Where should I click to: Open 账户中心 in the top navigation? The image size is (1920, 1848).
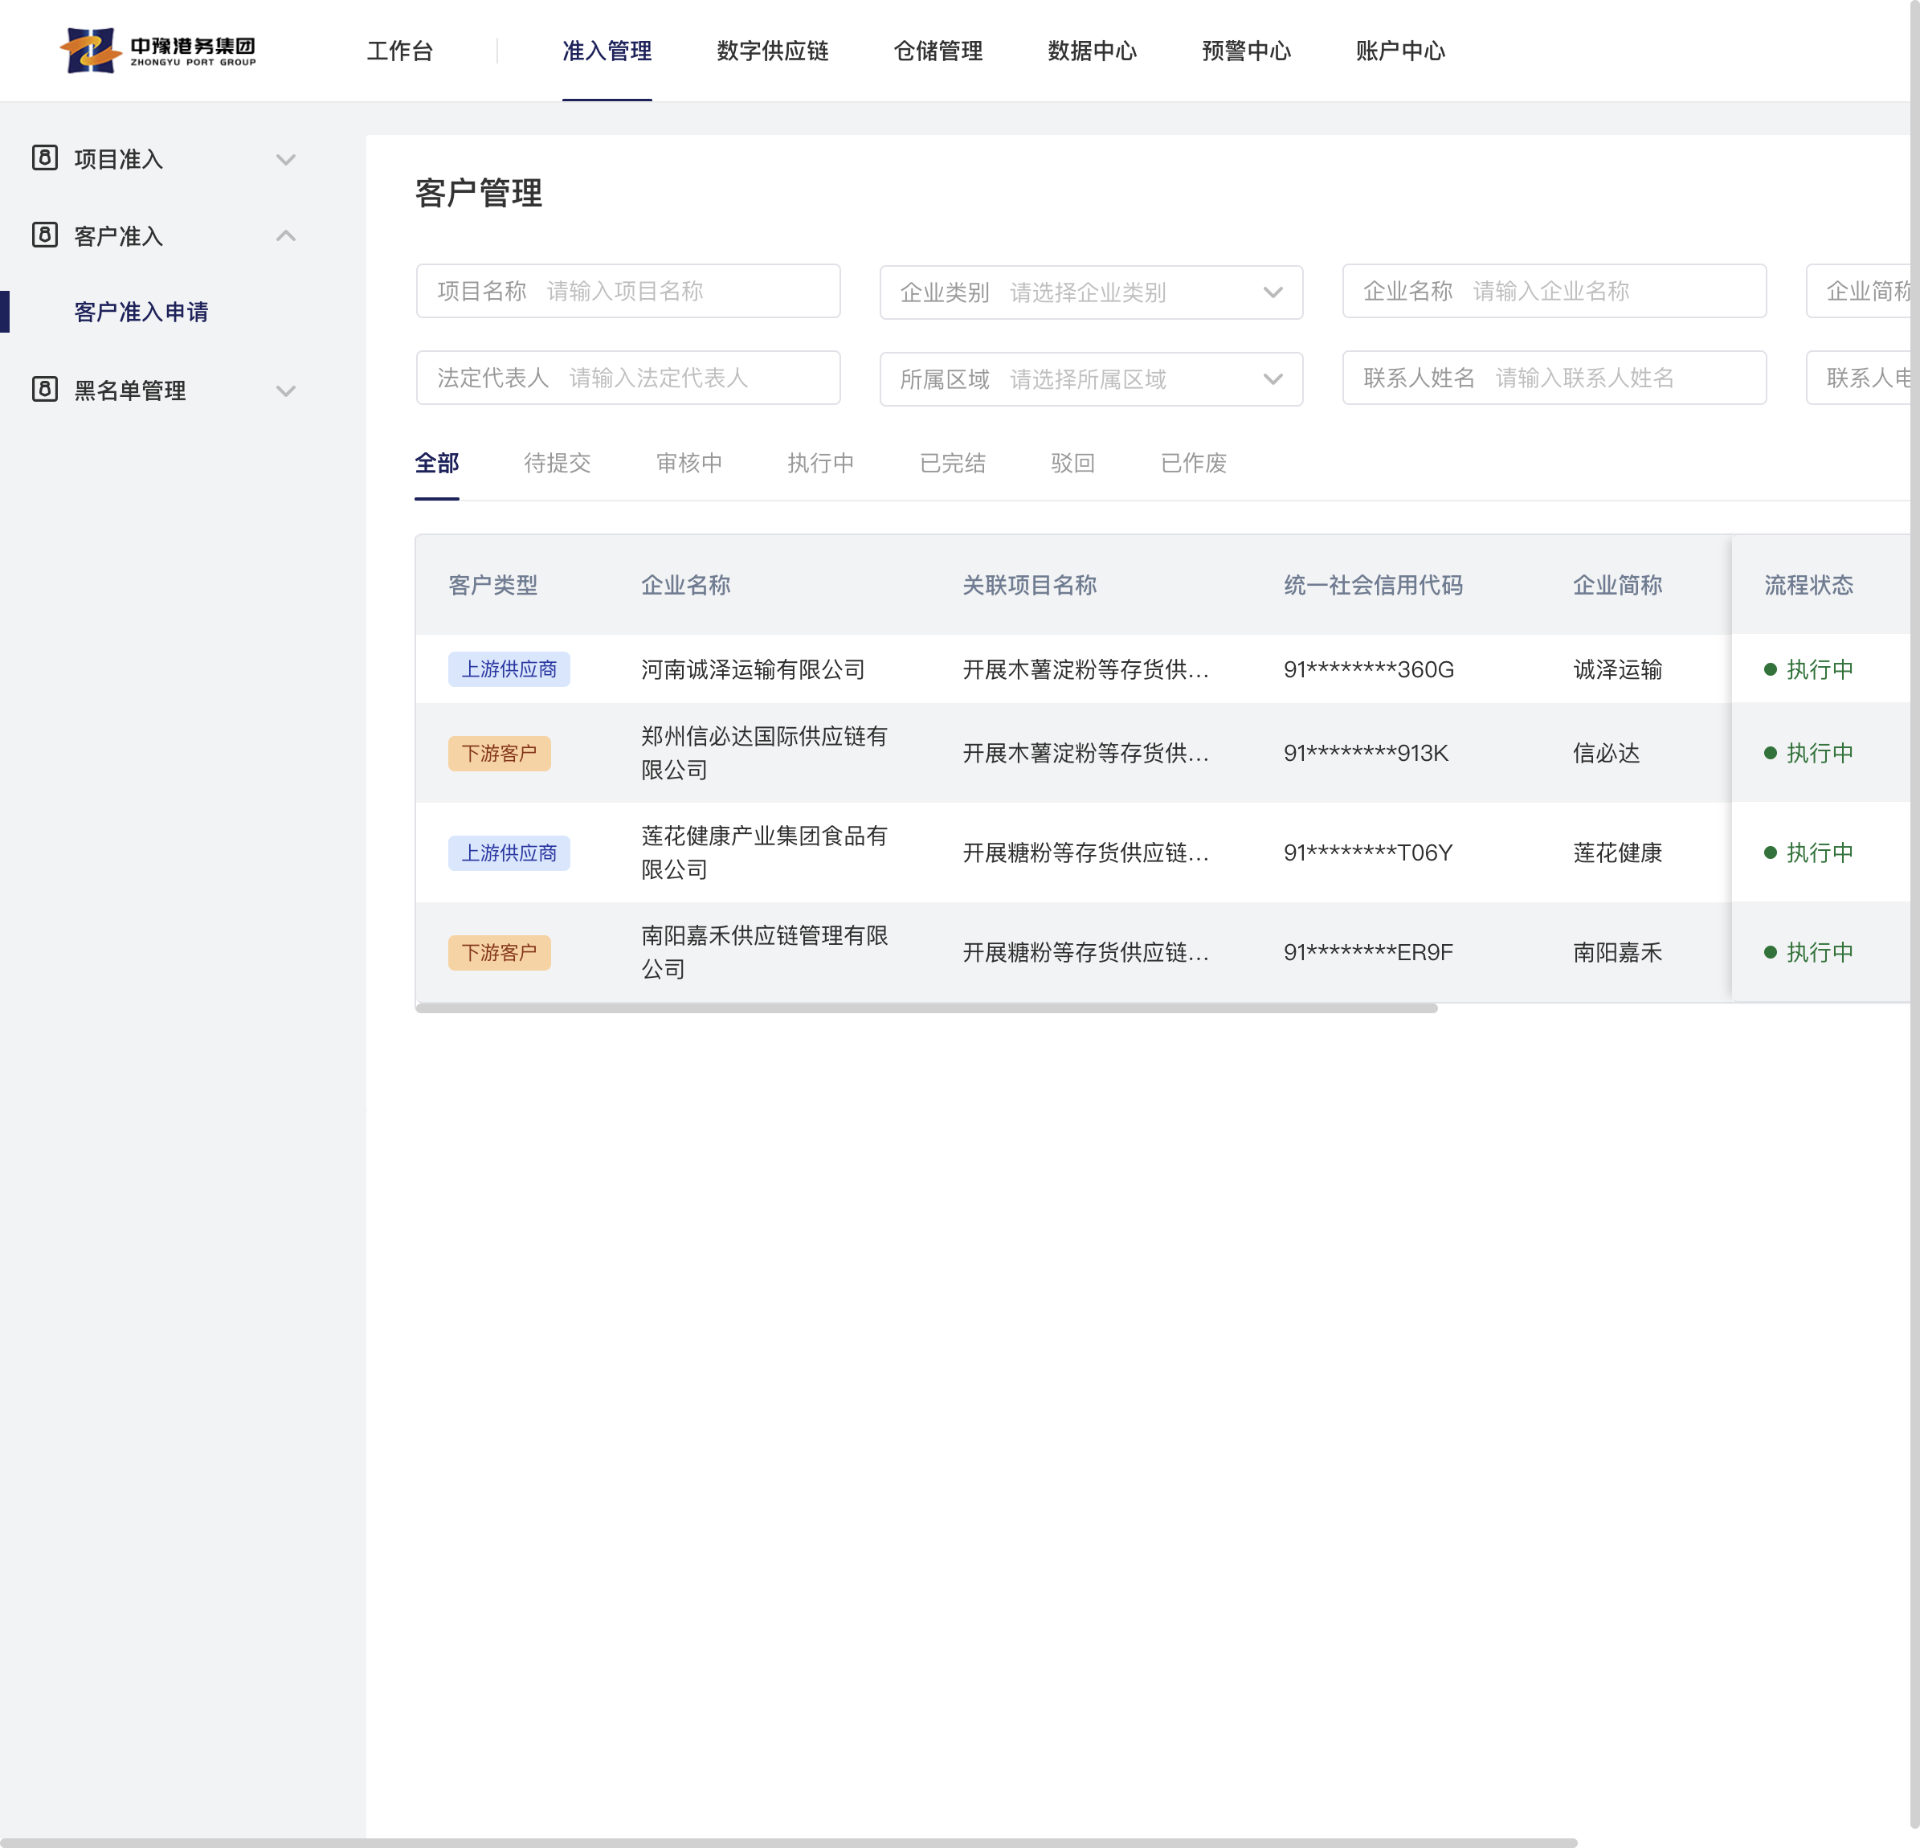tap(1400, 51)
